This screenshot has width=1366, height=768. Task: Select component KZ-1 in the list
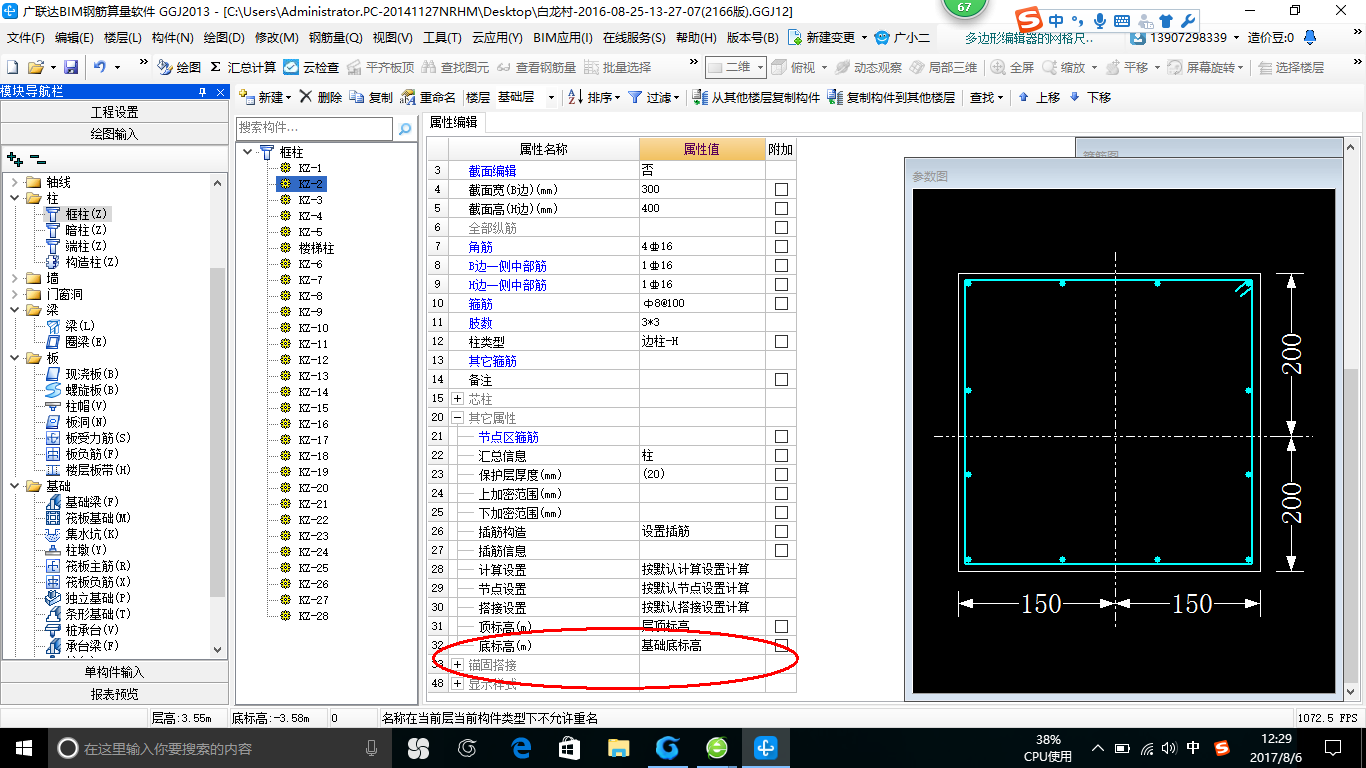click(x=310, y=168)
